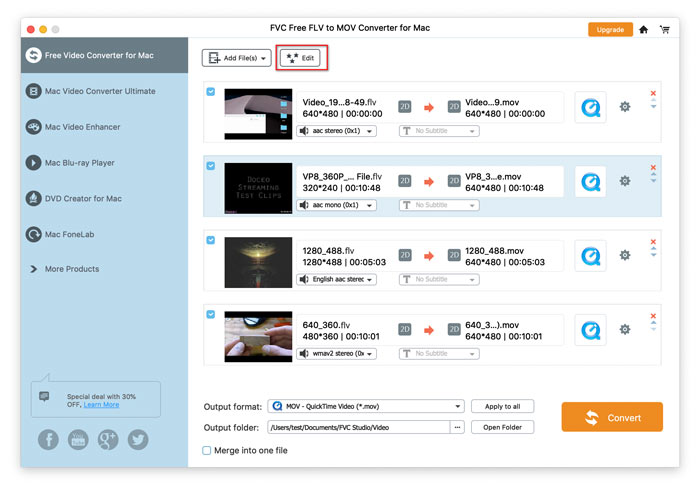Viewport: 700px width, 491px height.
Task: Click source 2D icon for VP8_360P File.flv
Action: (404, 181)
